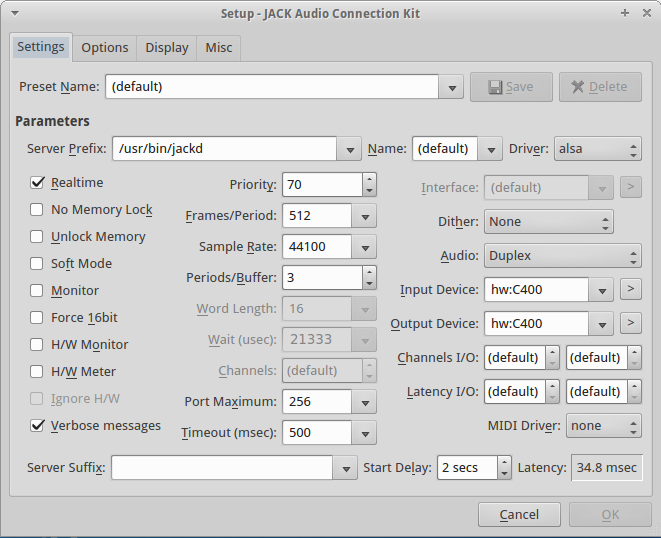Increase output Channels I/O value
661x538 pixels.
(634, 352)
